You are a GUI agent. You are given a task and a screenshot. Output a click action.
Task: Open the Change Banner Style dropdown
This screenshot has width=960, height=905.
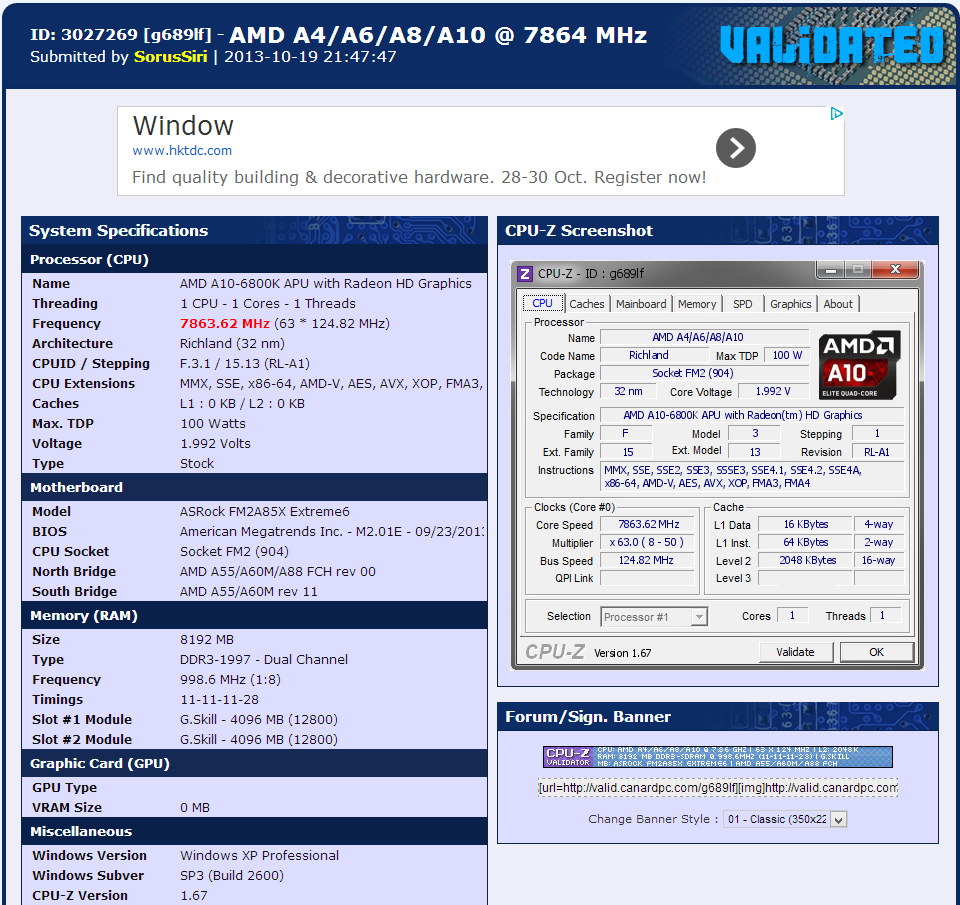pos(785,819)
